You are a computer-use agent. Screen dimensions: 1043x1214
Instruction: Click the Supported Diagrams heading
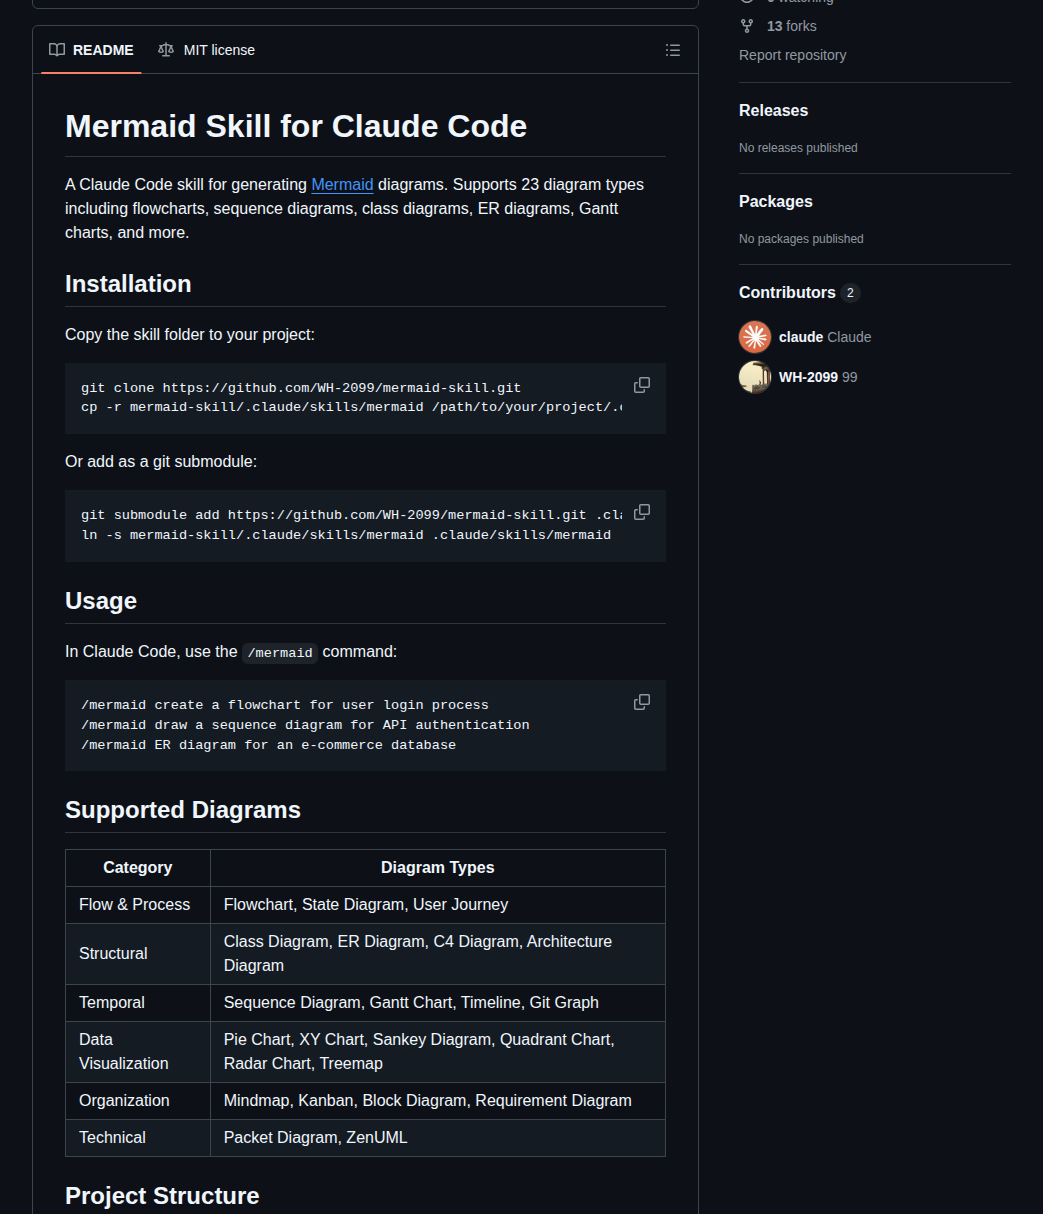point(183,810)
